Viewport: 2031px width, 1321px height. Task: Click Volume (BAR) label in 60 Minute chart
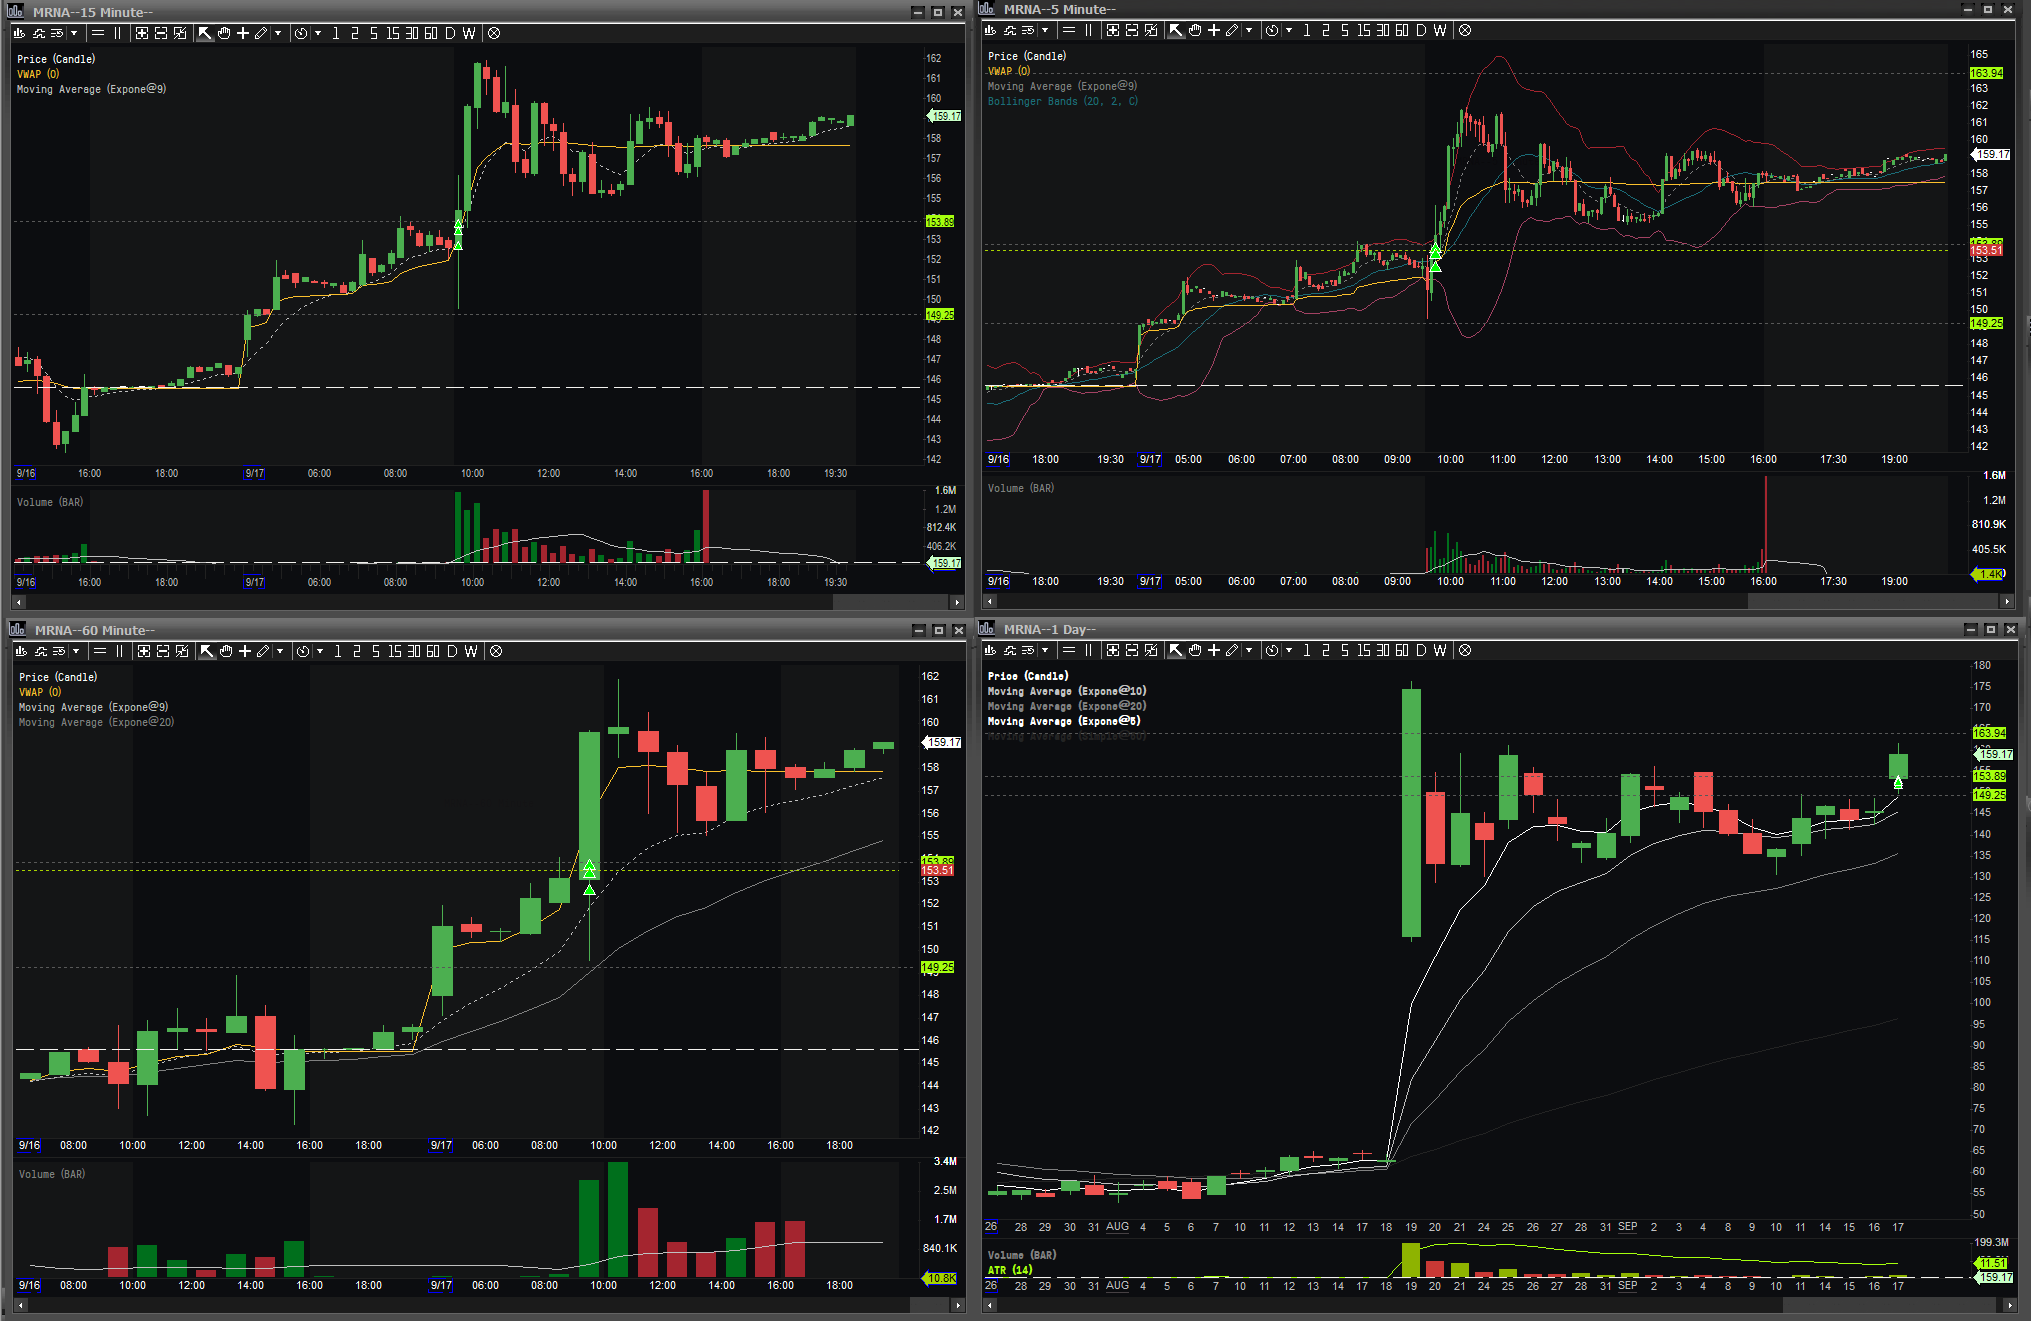51,1174
